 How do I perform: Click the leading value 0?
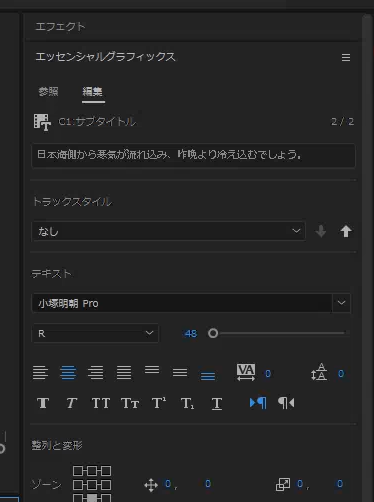tap(341, 374)
